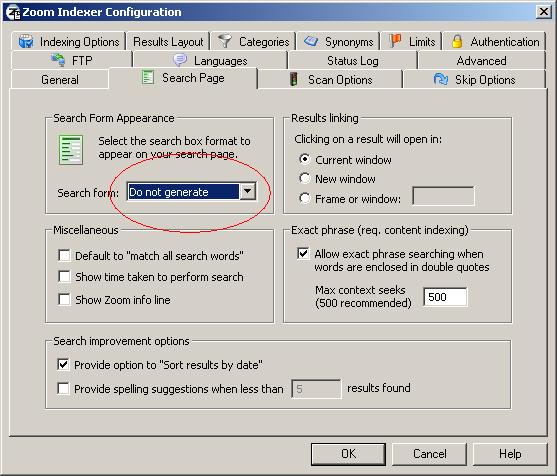
Task: Click the Languages speech bubble icon
Action: 180,60
